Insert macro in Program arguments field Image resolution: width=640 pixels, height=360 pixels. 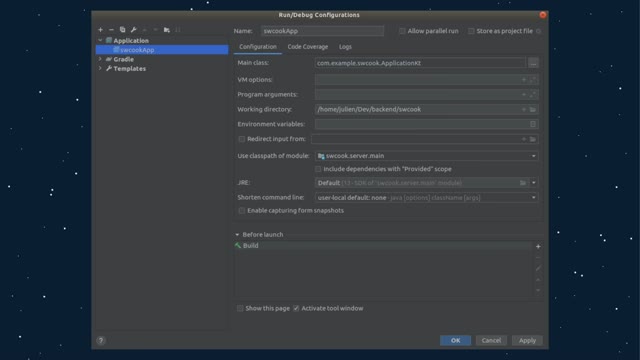coord(524,95)
